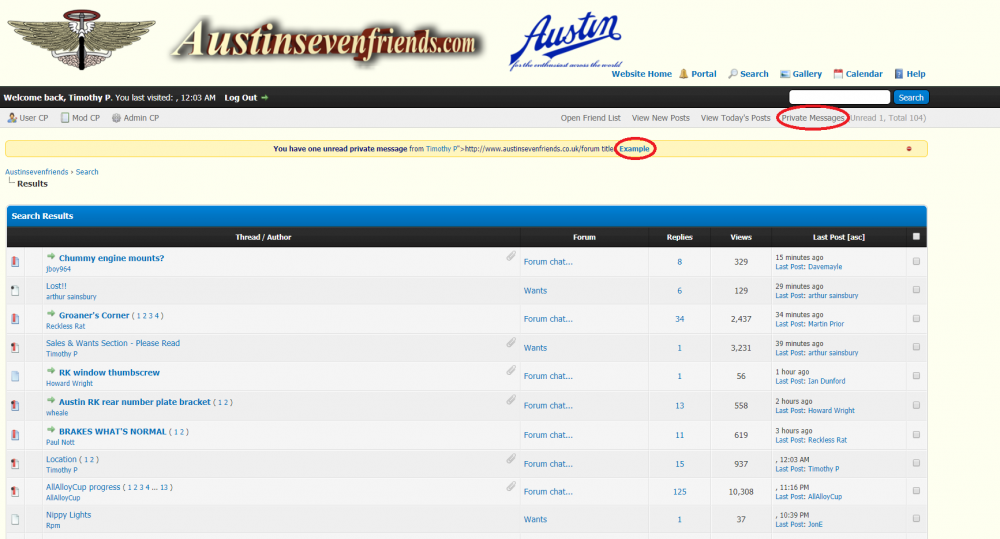Open page 13 of AllAlloyCup progress
1000x539 pixels.
click(164, 487)
